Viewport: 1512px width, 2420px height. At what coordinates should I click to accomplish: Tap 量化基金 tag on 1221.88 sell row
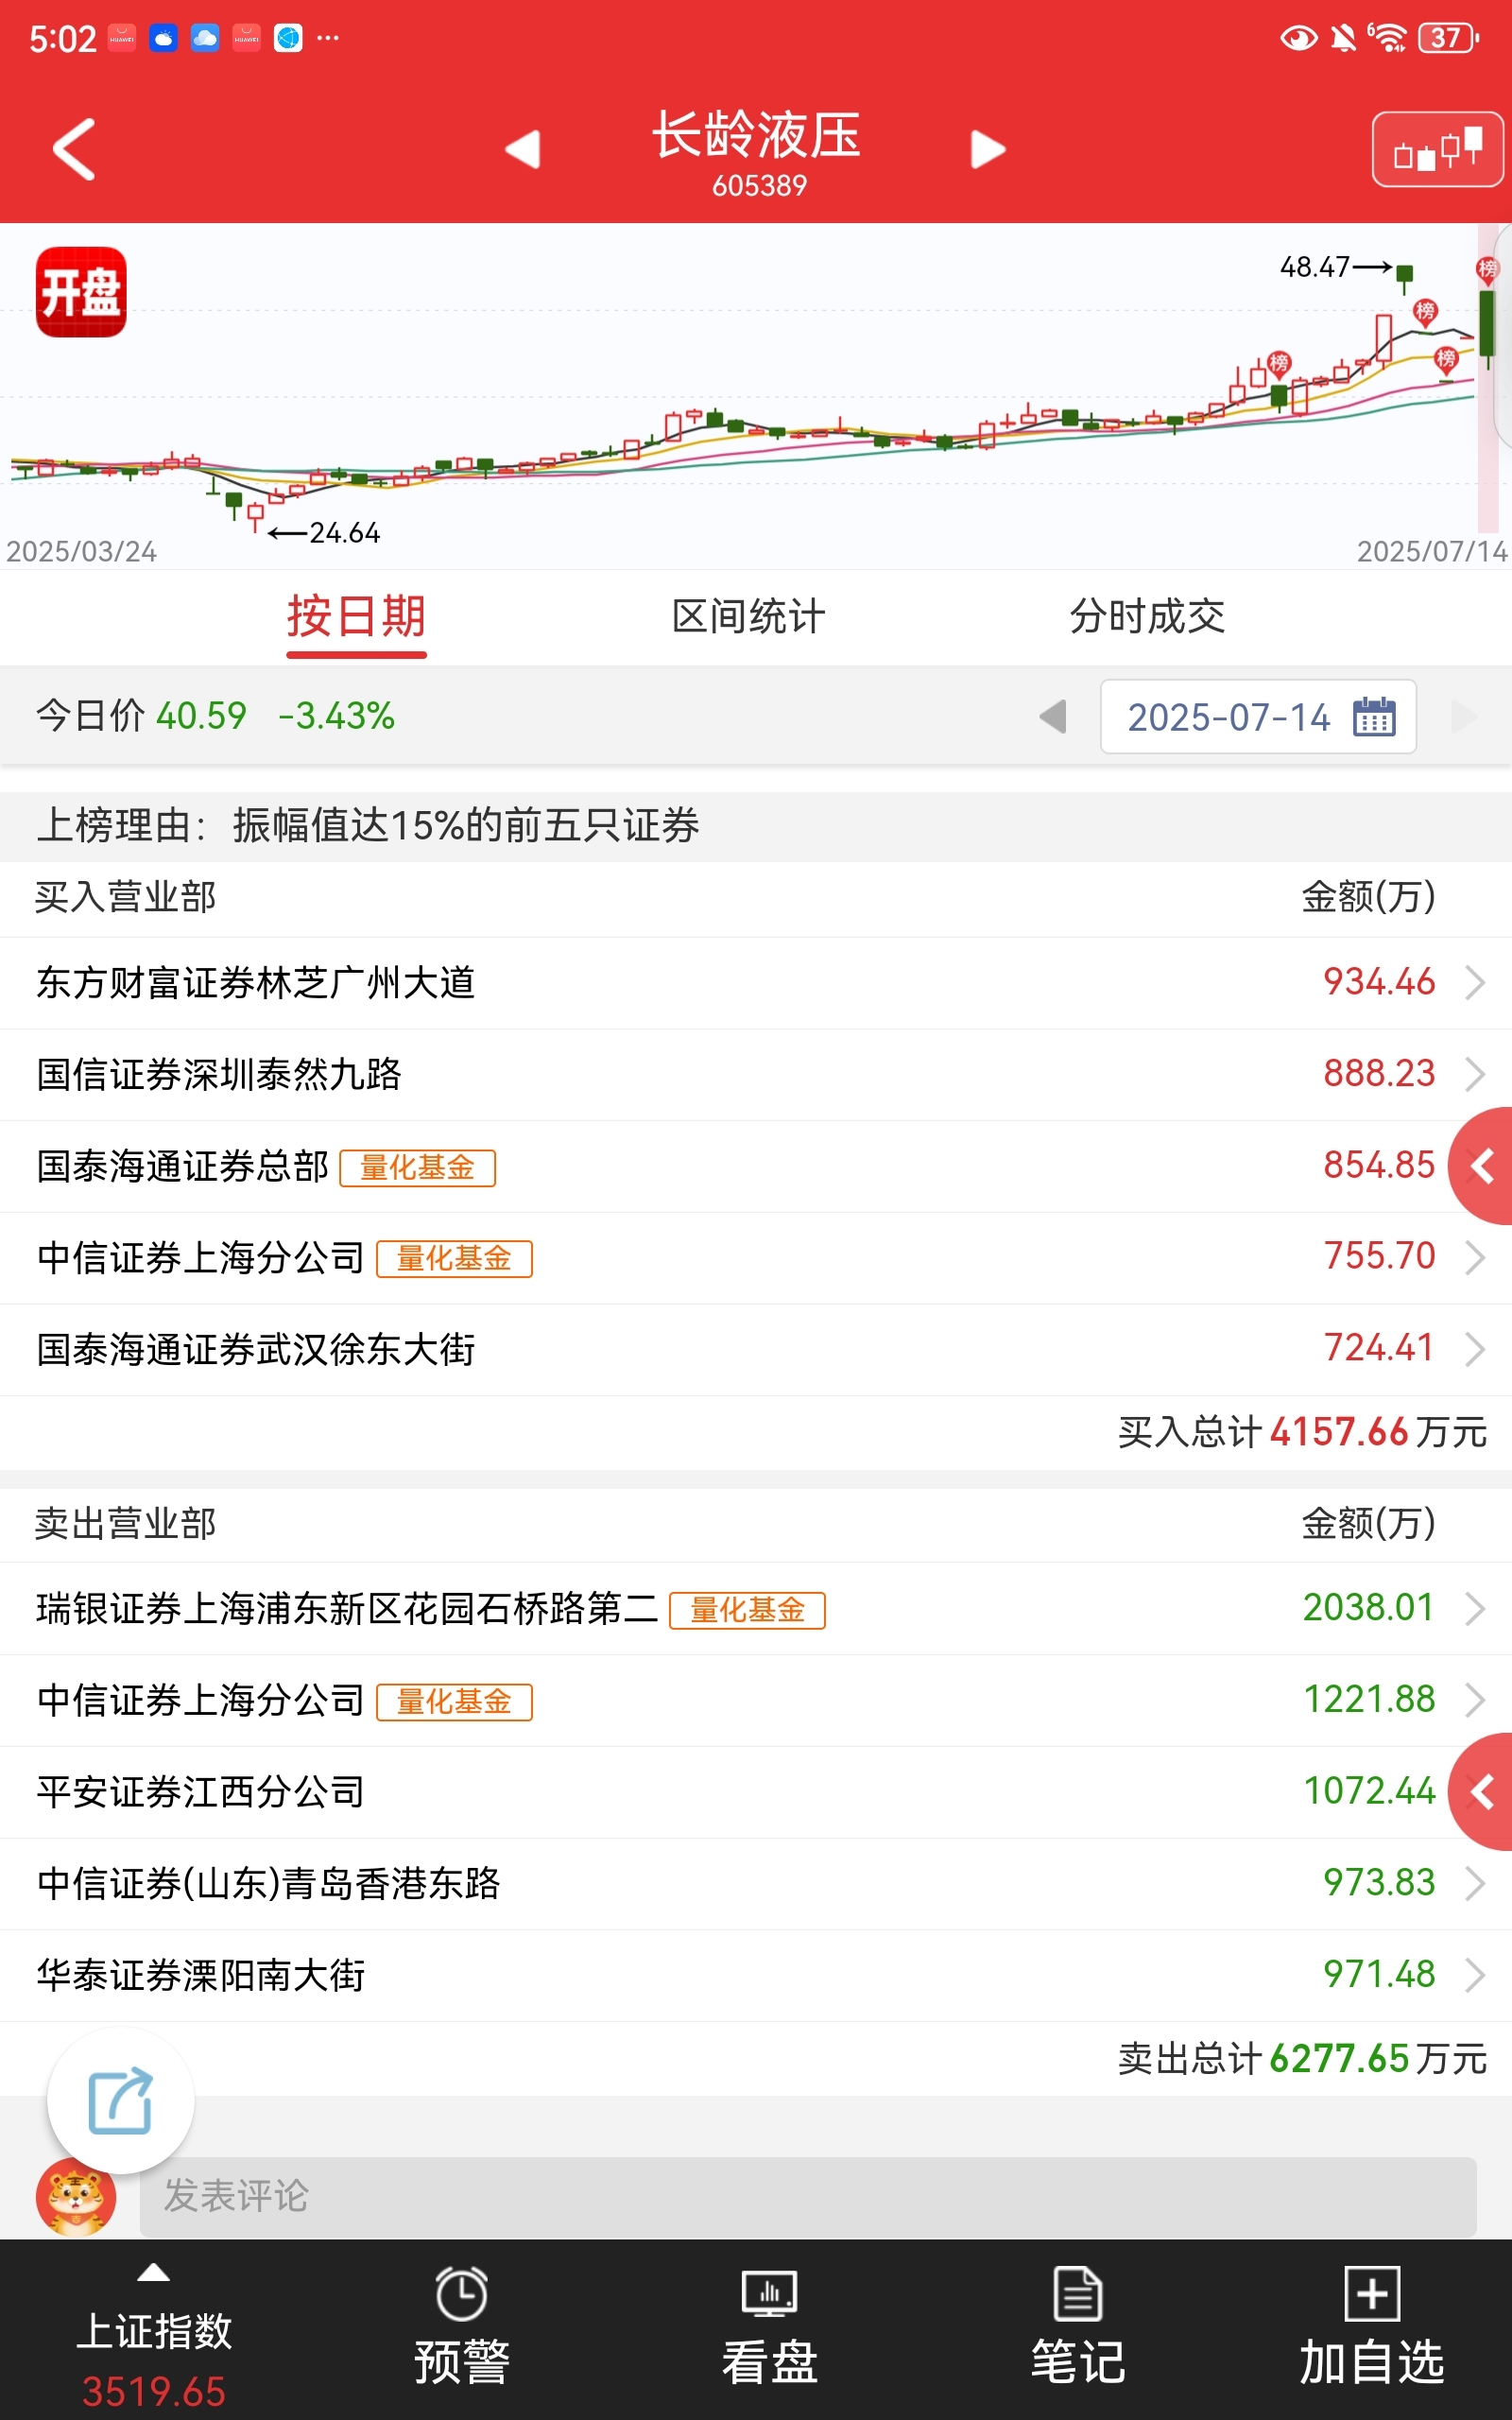454,1702
